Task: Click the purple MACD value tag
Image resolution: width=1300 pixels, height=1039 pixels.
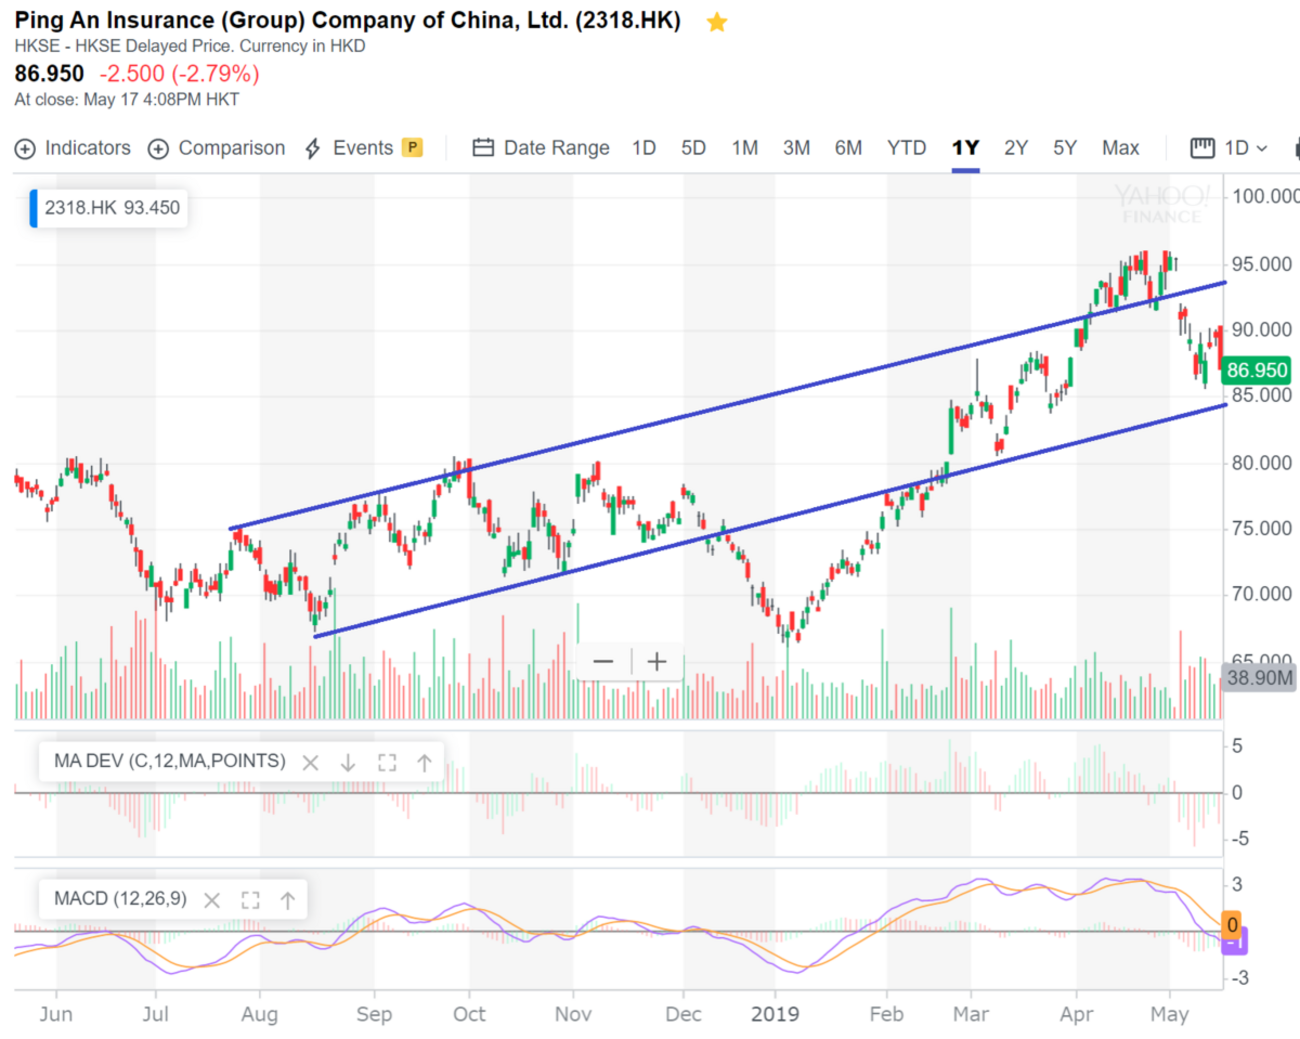Action: coord(1234,942)
